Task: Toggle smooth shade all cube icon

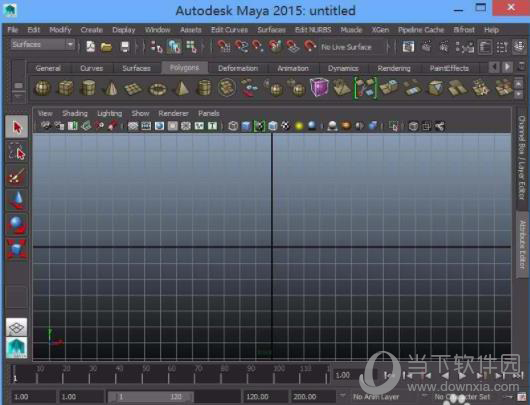Action: click(246, 126)
